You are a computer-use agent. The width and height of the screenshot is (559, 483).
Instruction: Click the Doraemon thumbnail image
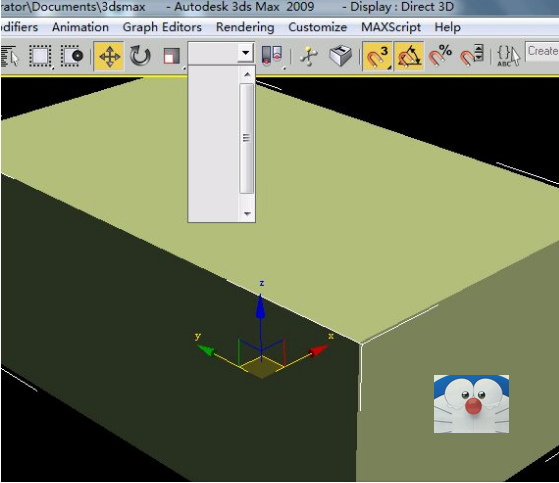point(471,404)
